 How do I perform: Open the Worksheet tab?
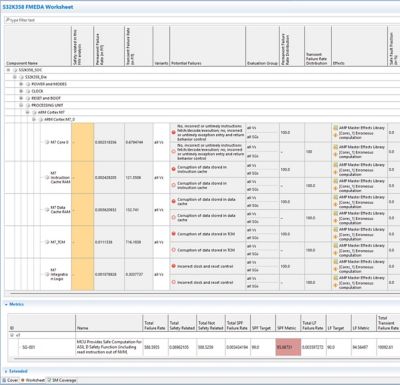click(33, 380)
